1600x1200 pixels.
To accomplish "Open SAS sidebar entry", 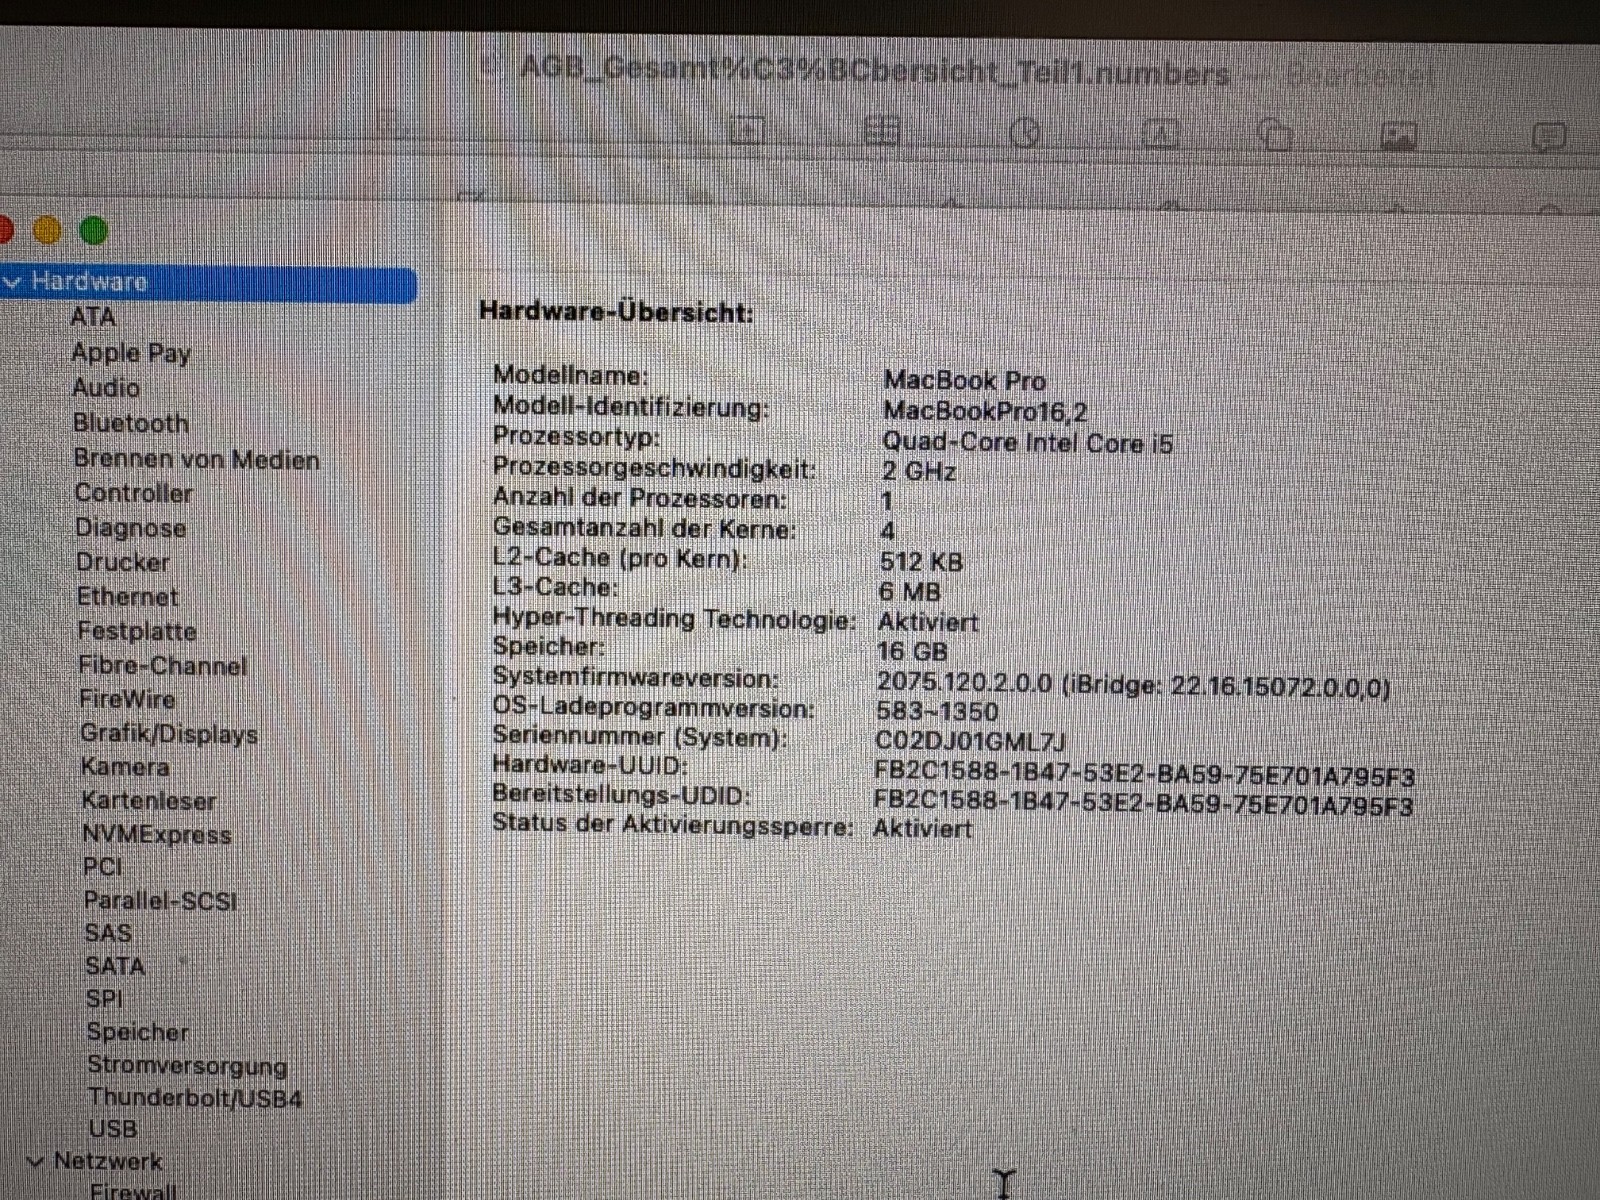I will pyautogui.click(x=108, y=933).
